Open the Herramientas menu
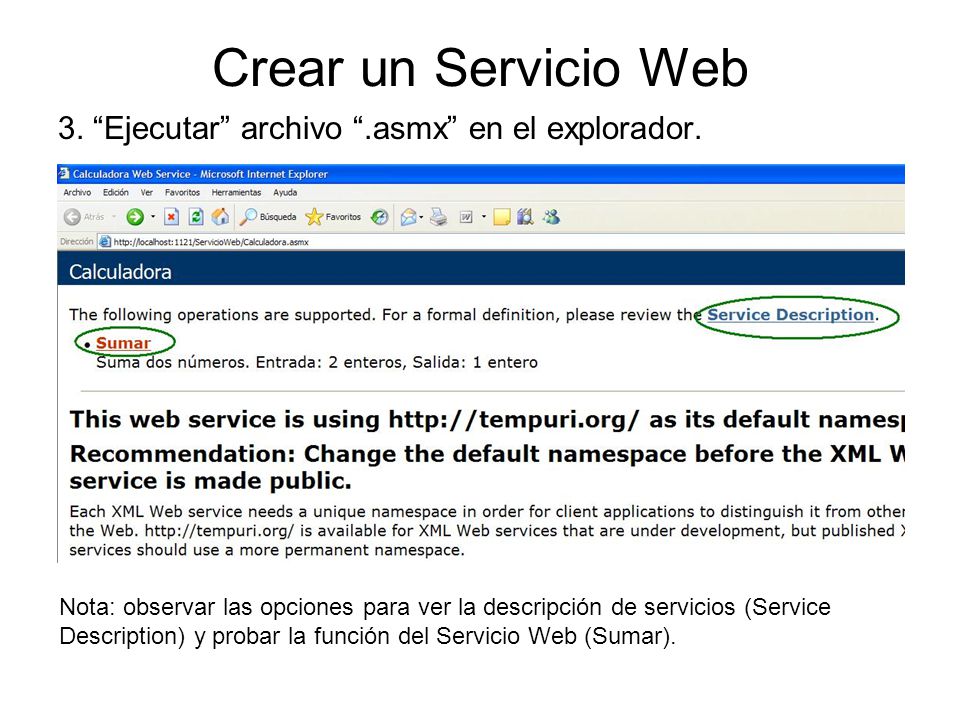Image resolution: width=960 pixels, height=720 pixels. pos(236,192)
